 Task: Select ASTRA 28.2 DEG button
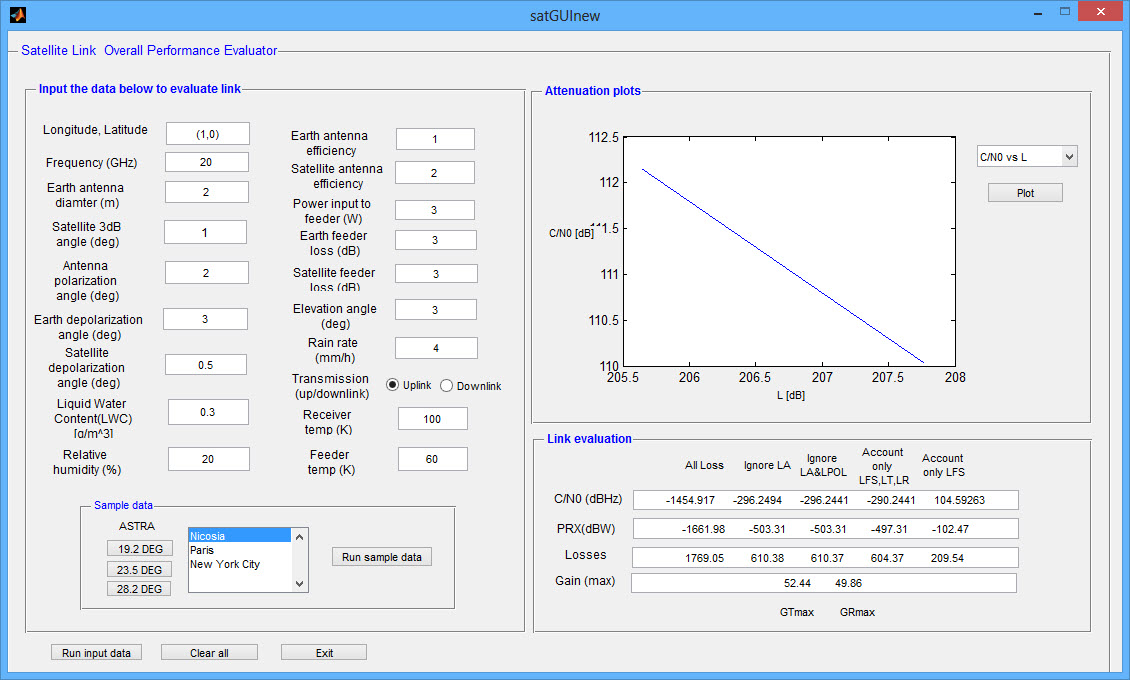coord(139,589)
